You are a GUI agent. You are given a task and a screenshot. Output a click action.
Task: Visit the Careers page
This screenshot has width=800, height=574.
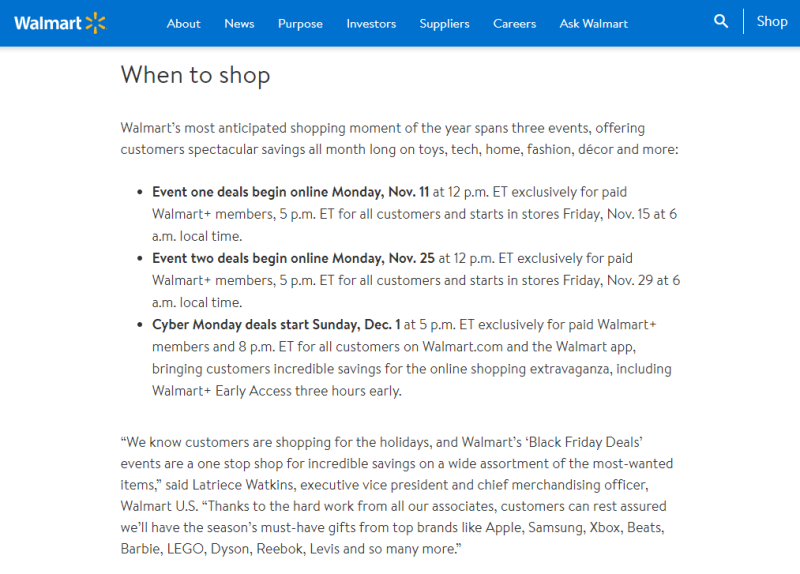514,23
